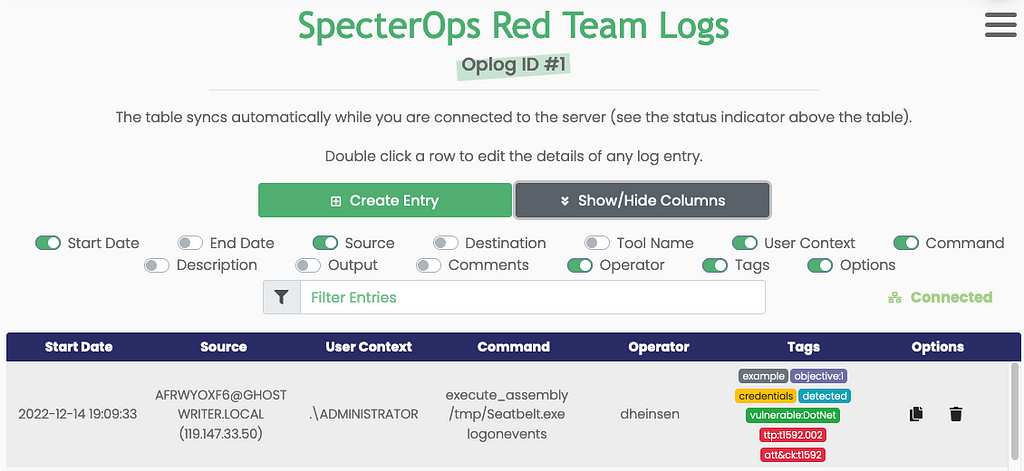The height and width of the screenshot is (471, 1024).
Task: Enable the Tool Name column switch
Action: [x=597, y=243]
